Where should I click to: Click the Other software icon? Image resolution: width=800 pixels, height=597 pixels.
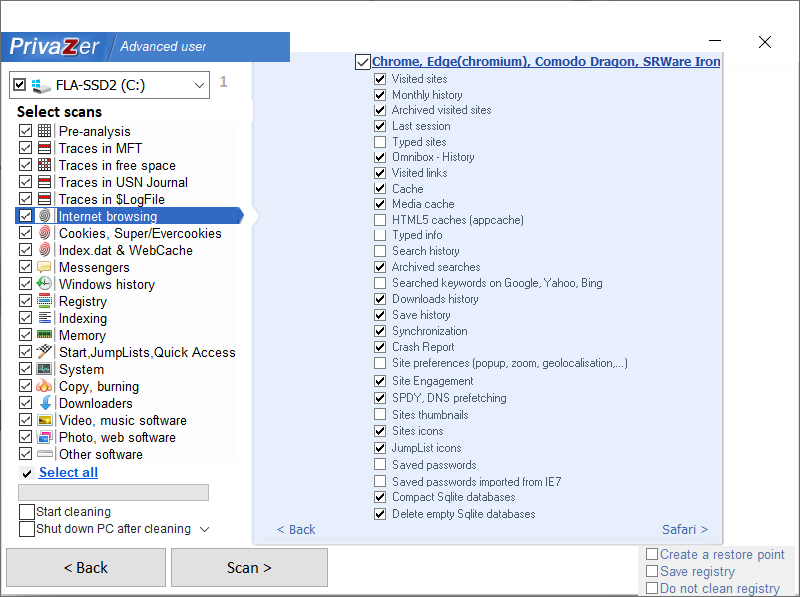44,454
